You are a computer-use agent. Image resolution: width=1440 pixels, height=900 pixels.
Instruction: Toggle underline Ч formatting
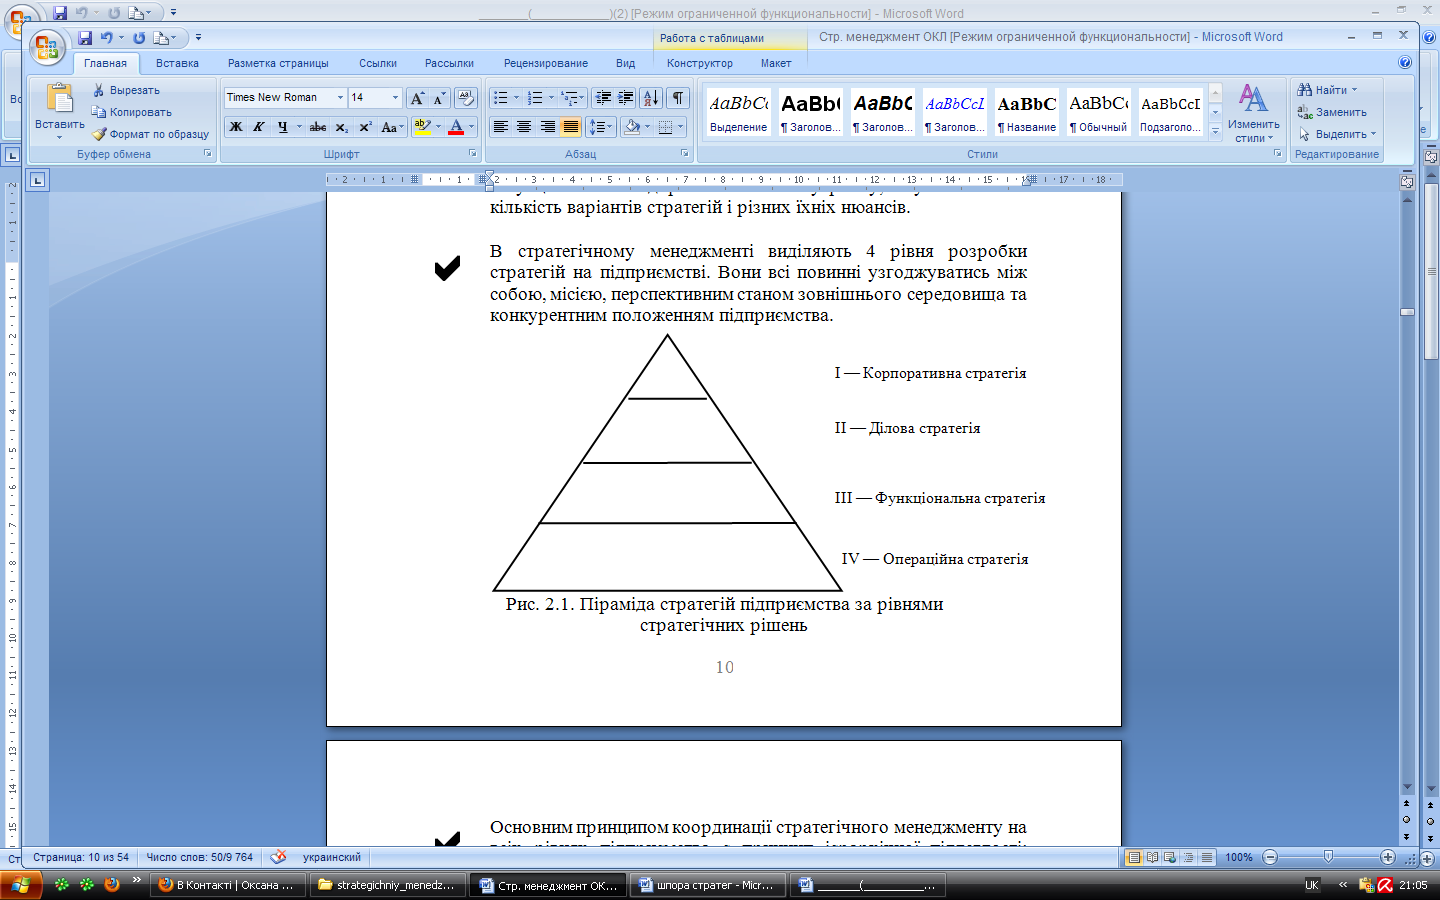pyautogui.click(x=283, y=127)
